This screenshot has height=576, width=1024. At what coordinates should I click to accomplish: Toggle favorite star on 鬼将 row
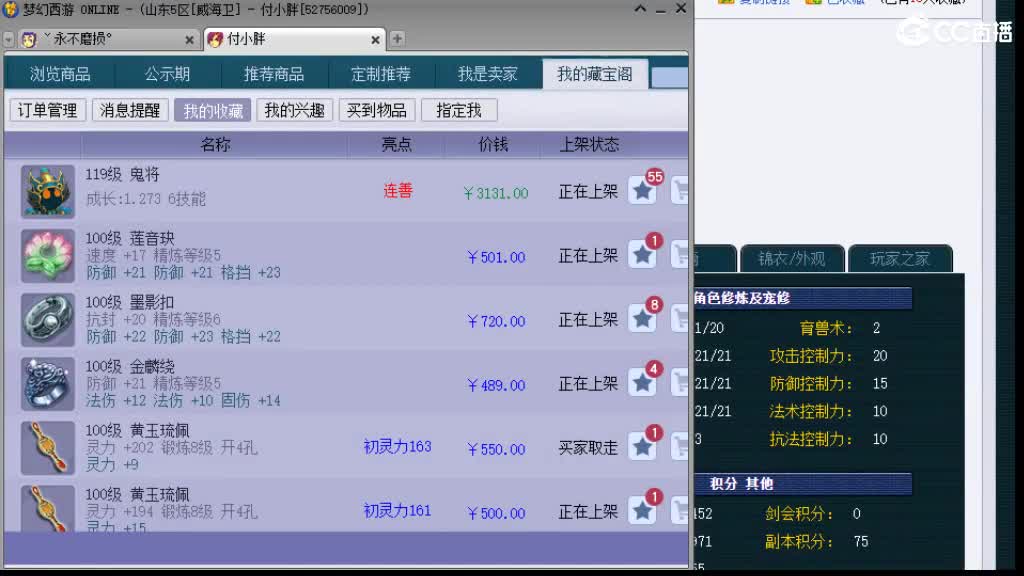point(643,191)
